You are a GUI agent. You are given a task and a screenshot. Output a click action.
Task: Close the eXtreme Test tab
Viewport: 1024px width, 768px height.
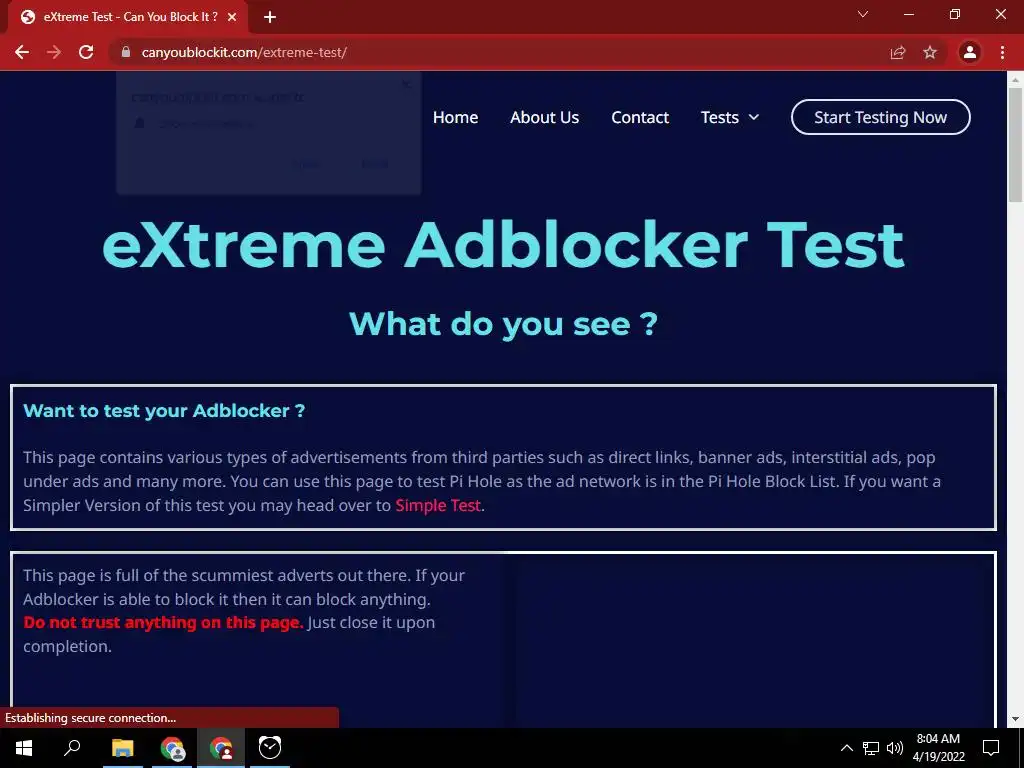click(x=232, y=17)
